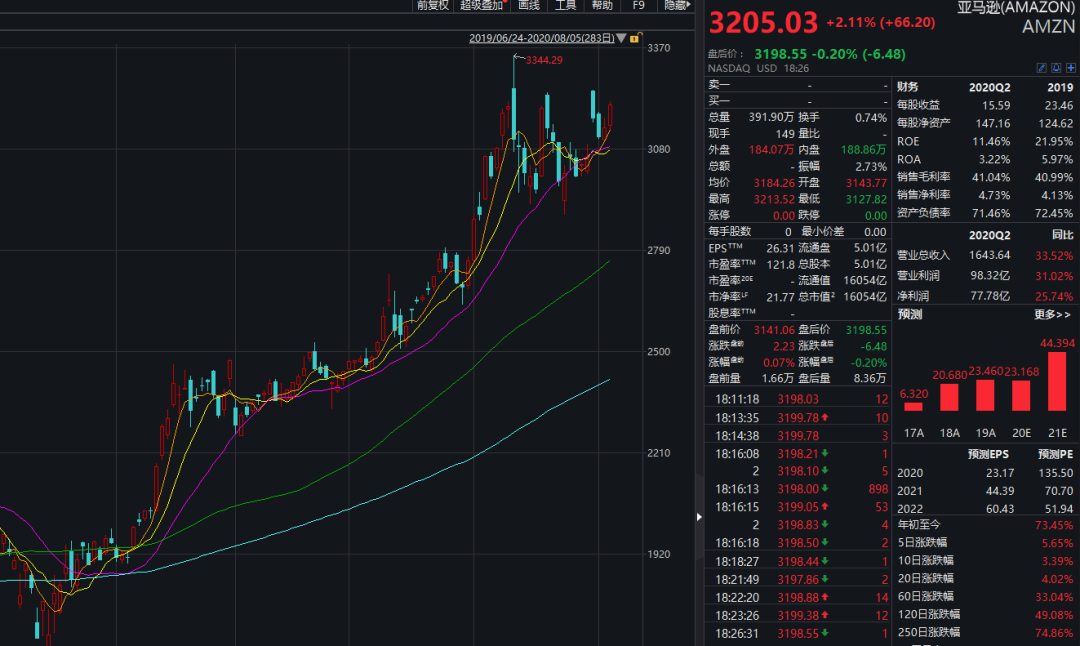Viewport: 1080px width, 646px height.
Task: Click the 最低 value 3127.82
Action: (866, 199)
